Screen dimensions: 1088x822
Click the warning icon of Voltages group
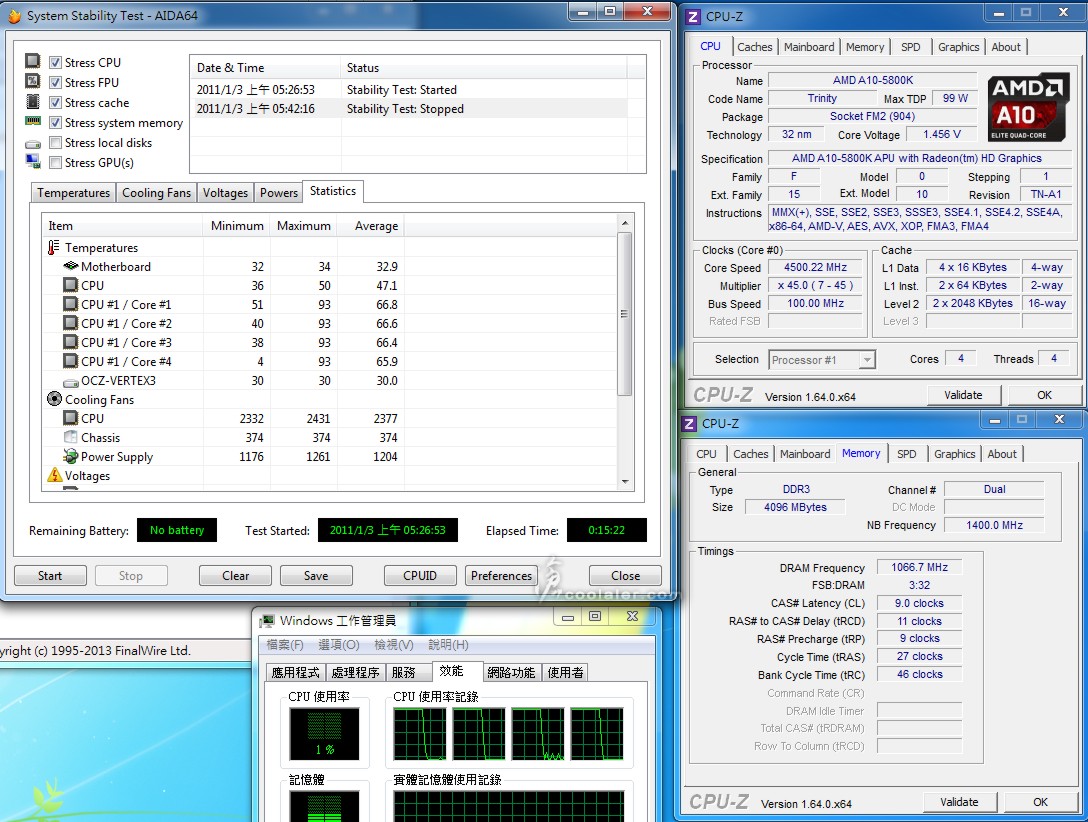[54, 474]
